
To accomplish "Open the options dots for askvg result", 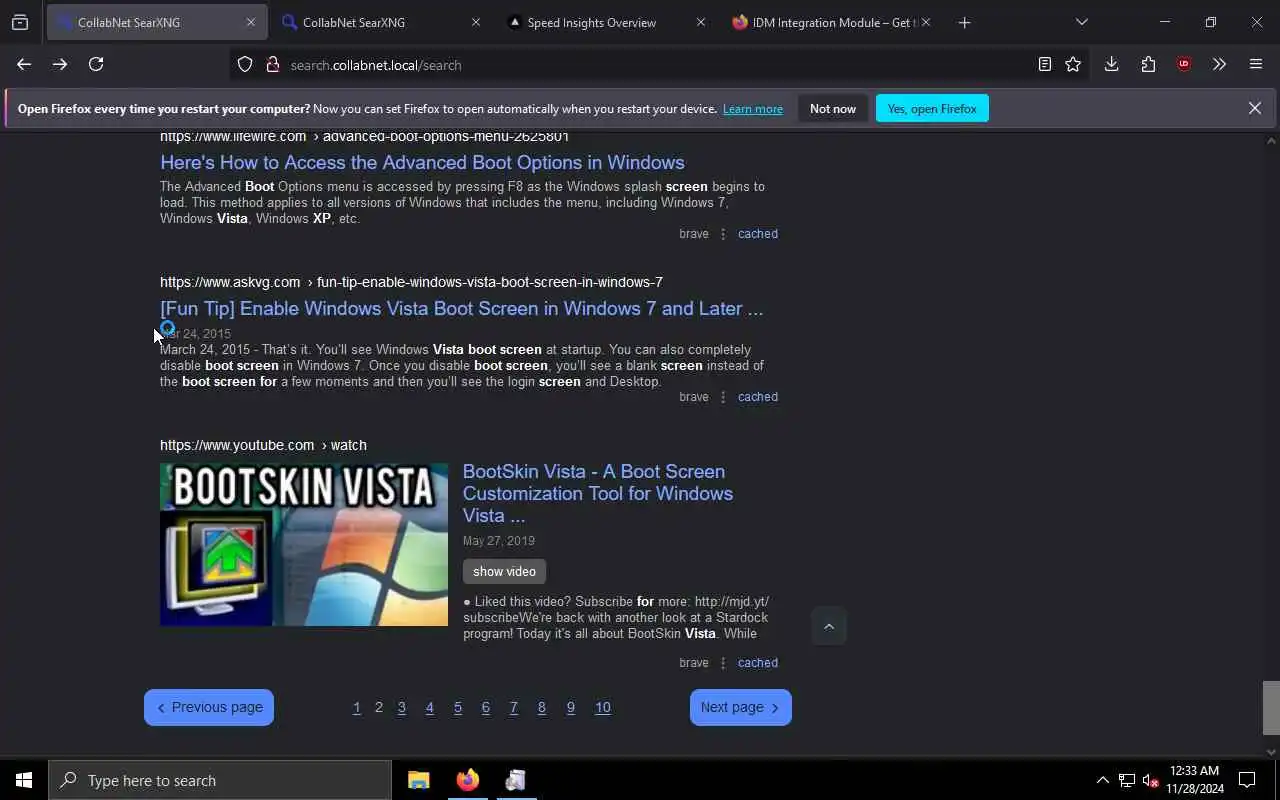I will (x=723, y=397).
